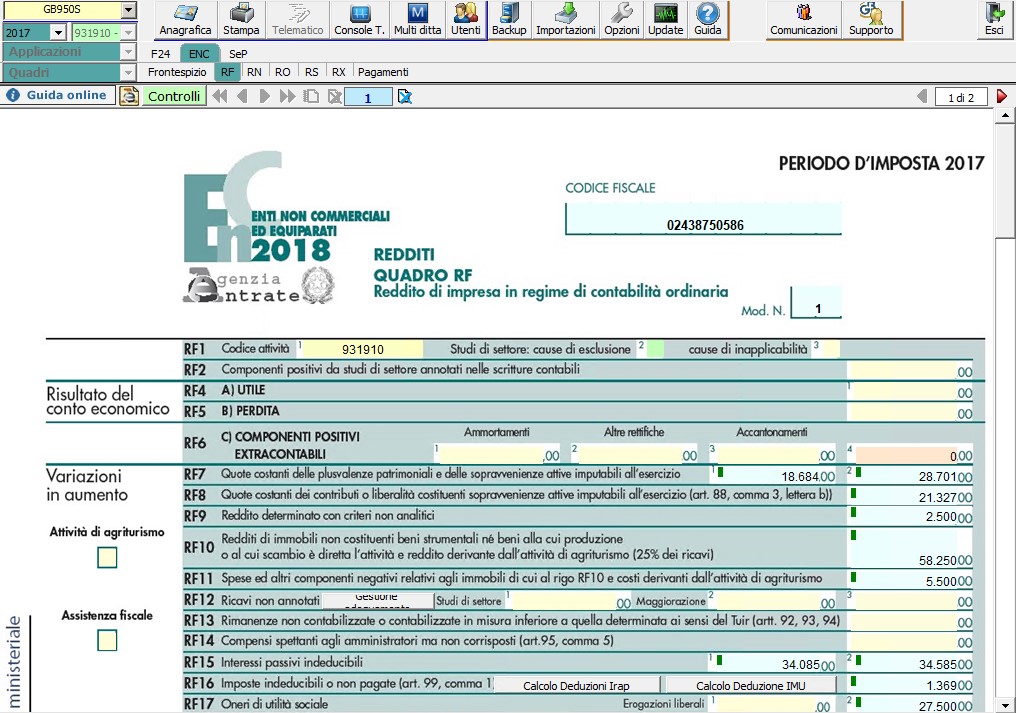This screenshot has height=713, width=1016.
Task: Go to next page red arrow
Action: (x=1002, y=97)
